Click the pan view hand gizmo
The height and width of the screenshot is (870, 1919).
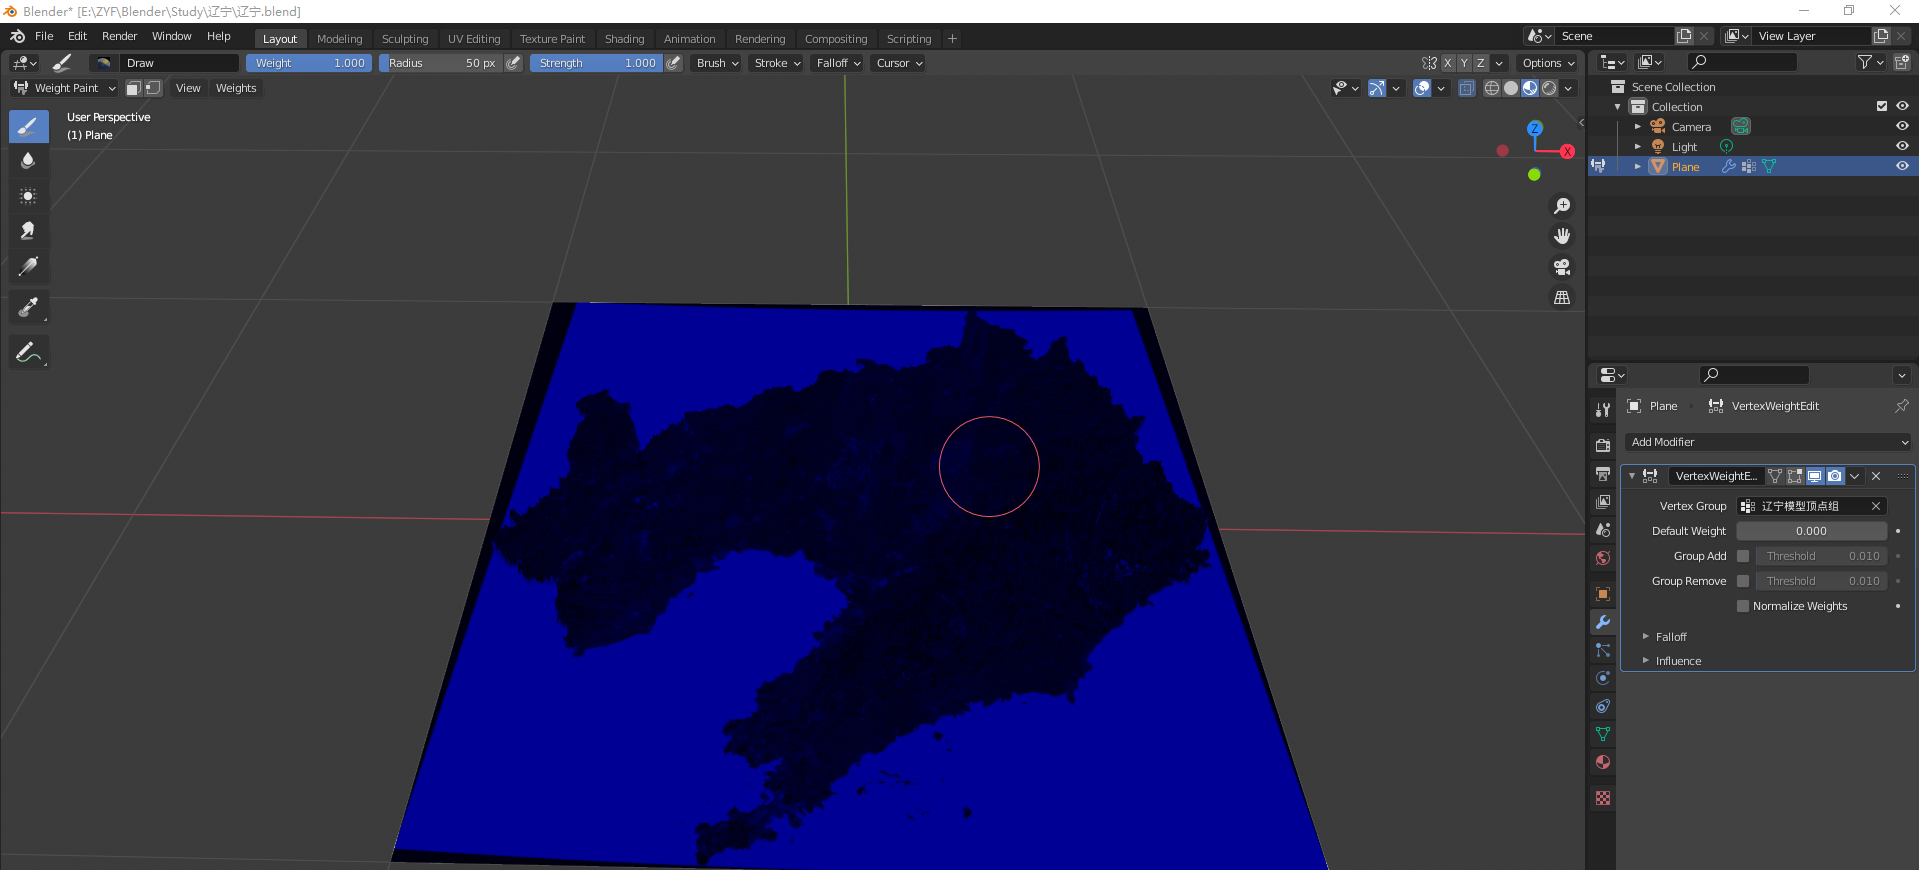point(1561,236)
